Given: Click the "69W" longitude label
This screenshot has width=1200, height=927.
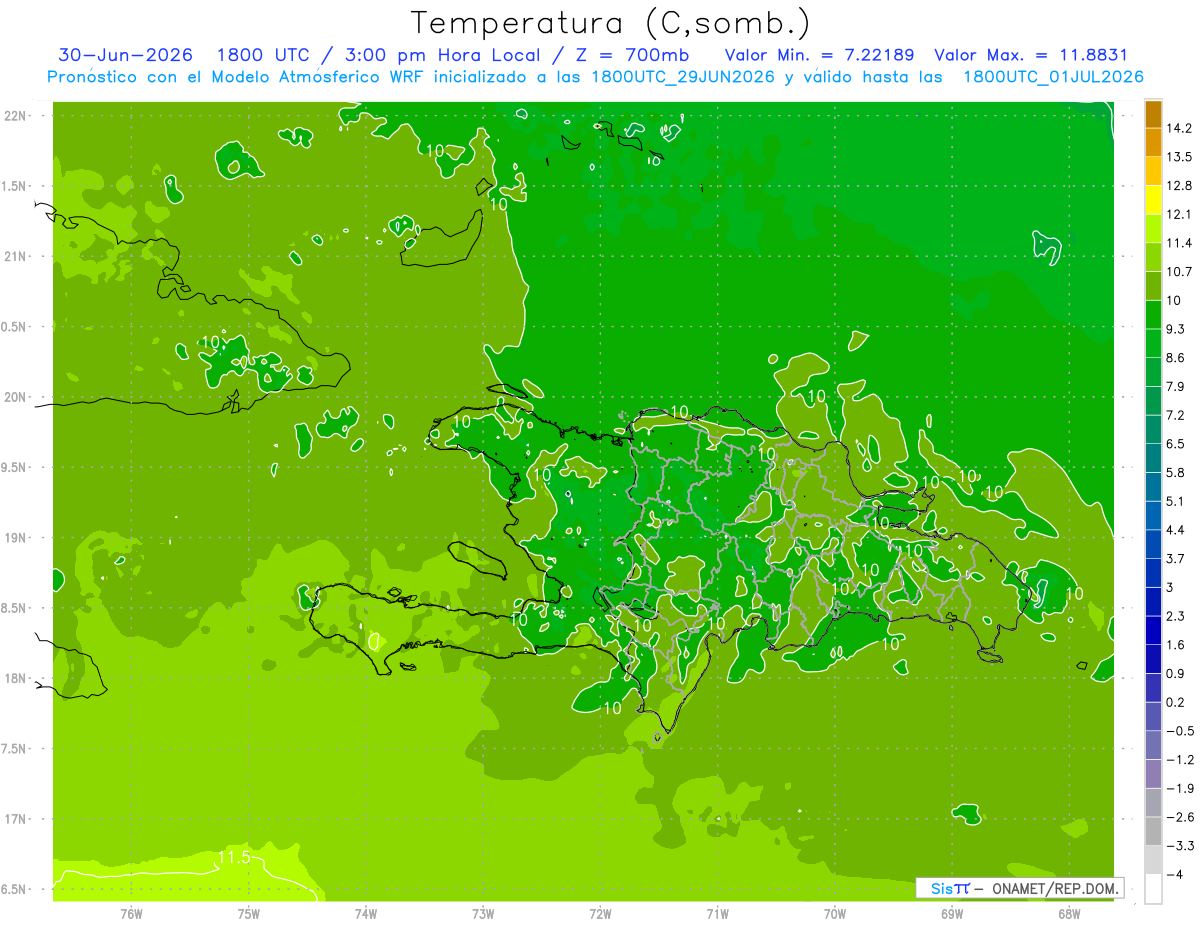Looking at the screenshot, I should (x=952, y=913).
